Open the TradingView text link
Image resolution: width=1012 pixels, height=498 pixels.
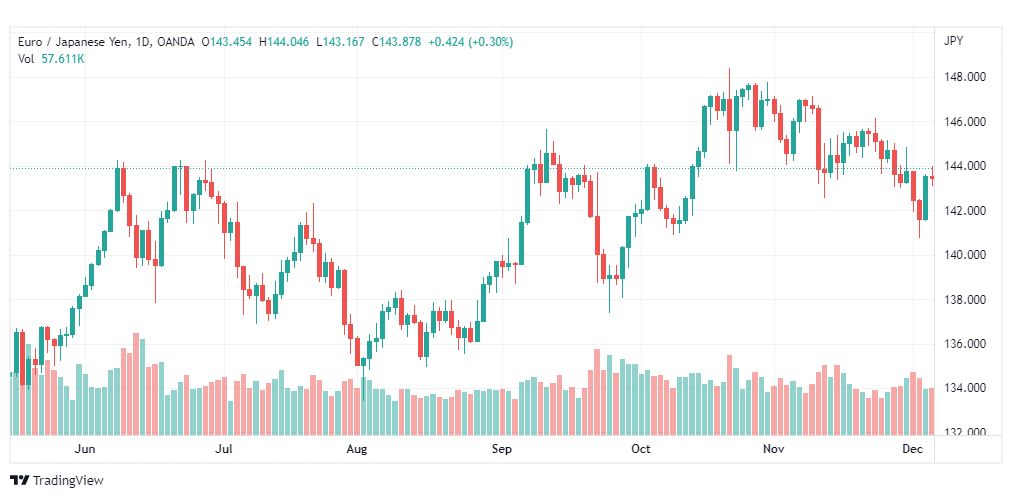pos(68,481)
